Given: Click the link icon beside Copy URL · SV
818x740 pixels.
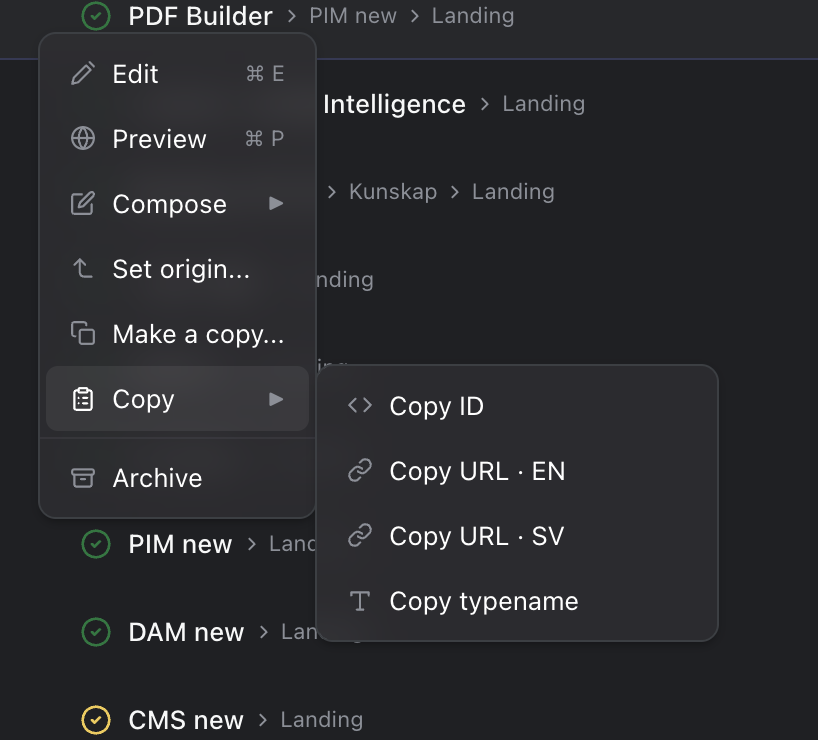Looking at the screenshot, I should point(360,536).
